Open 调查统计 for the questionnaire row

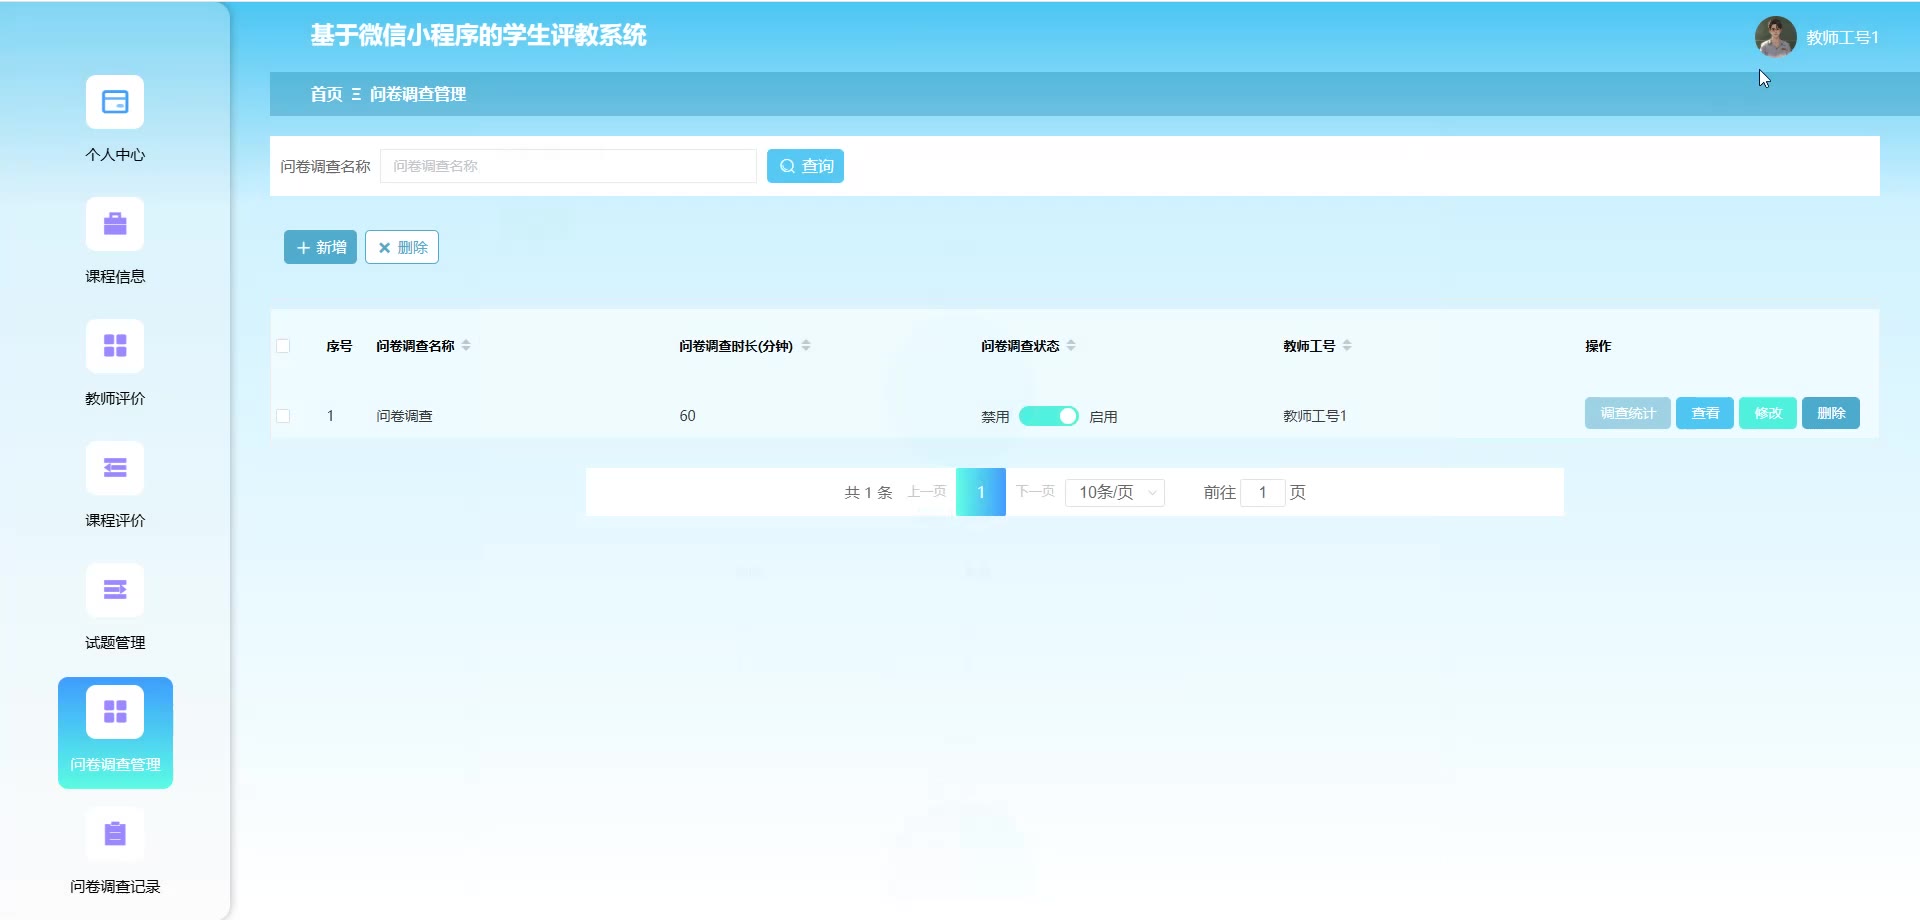(1627, 413)
